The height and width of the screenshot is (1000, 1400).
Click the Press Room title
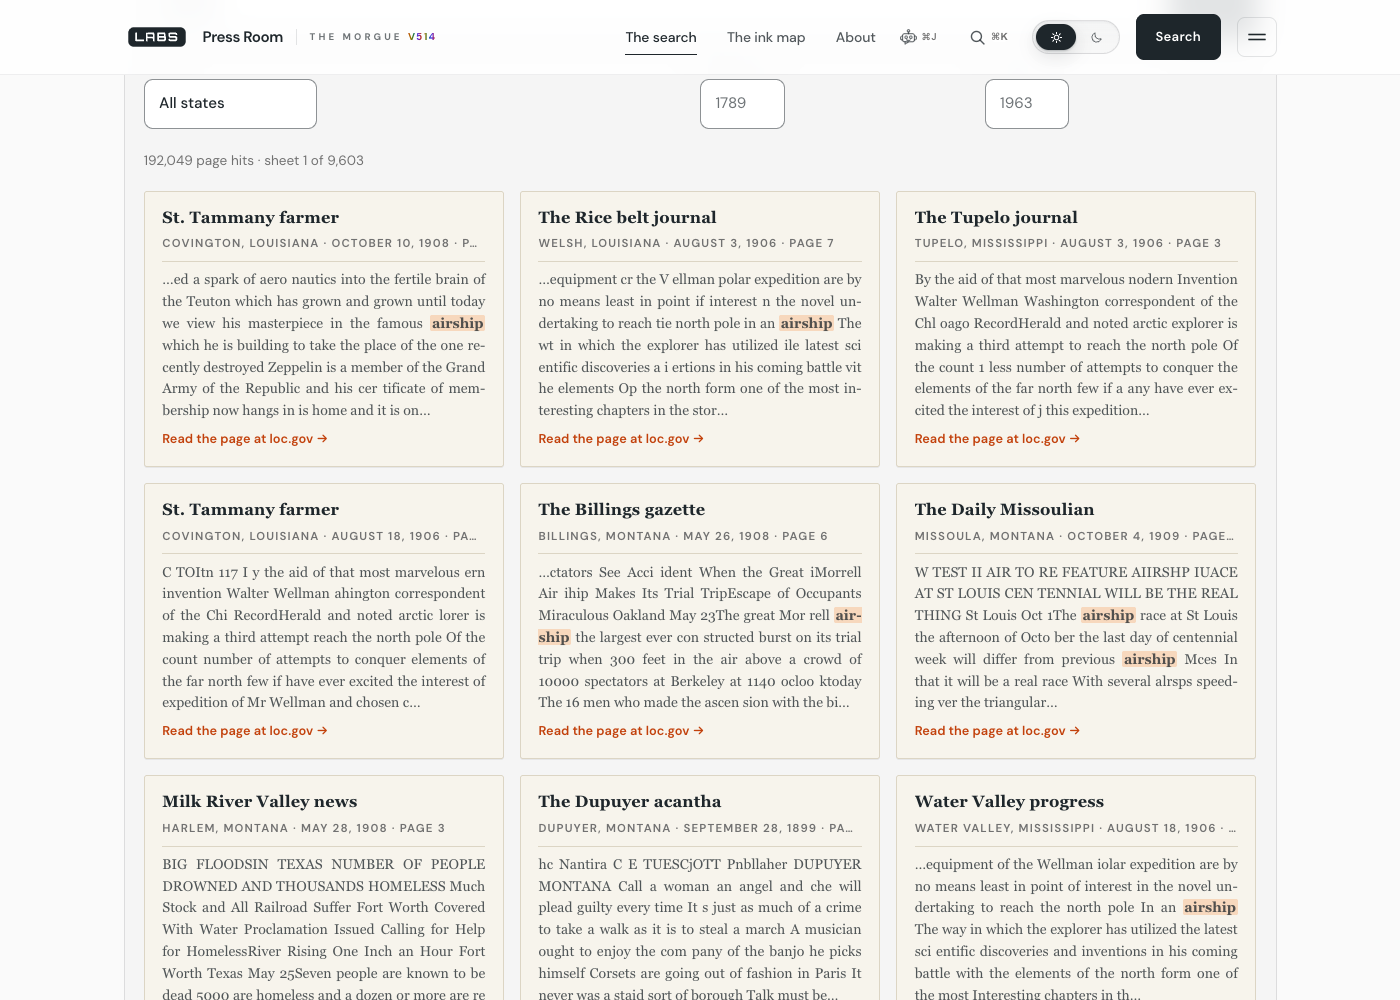click(x=243, y=37)
